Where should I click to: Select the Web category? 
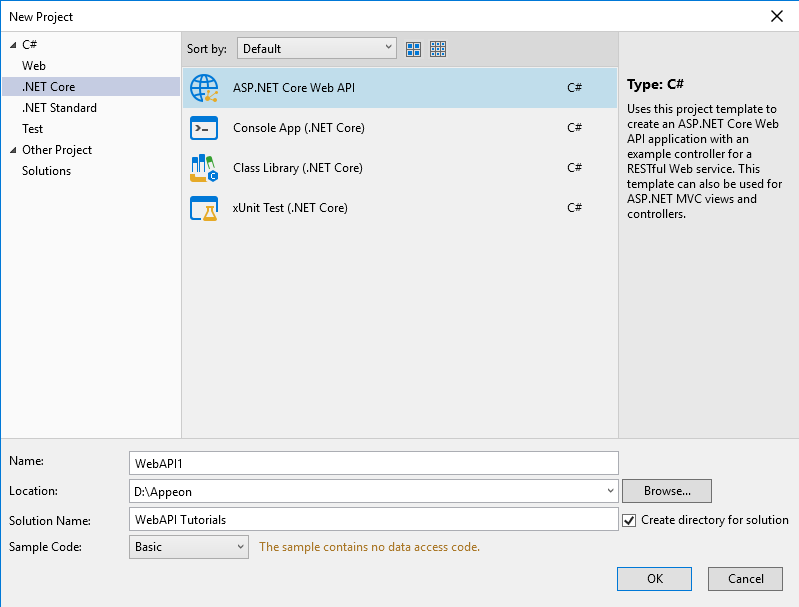tap(34, 66)
